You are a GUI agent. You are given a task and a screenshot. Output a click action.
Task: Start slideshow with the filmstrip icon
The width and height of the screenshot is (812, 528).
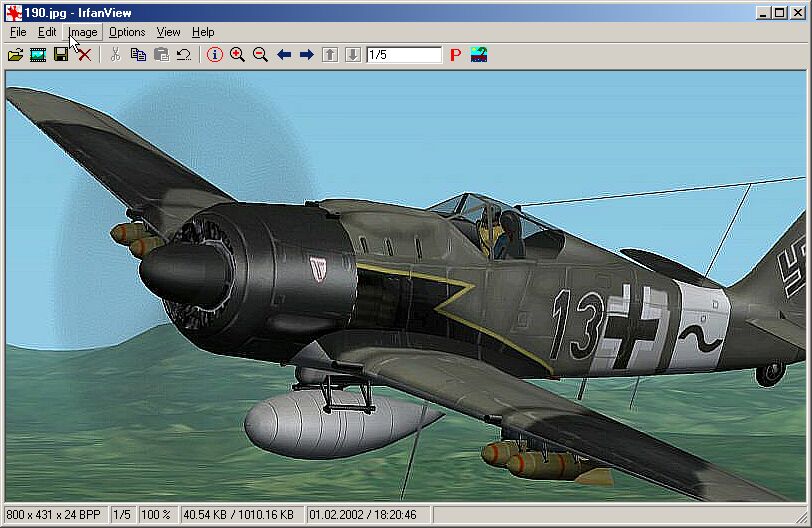(x=38, y=54)
